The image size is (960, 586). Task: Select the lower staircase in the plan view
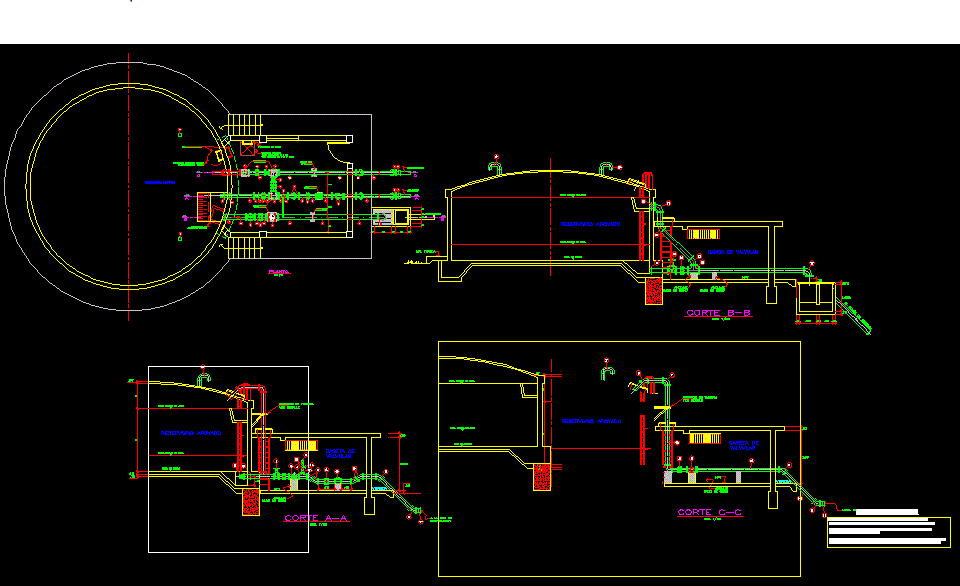pos(245,248)
